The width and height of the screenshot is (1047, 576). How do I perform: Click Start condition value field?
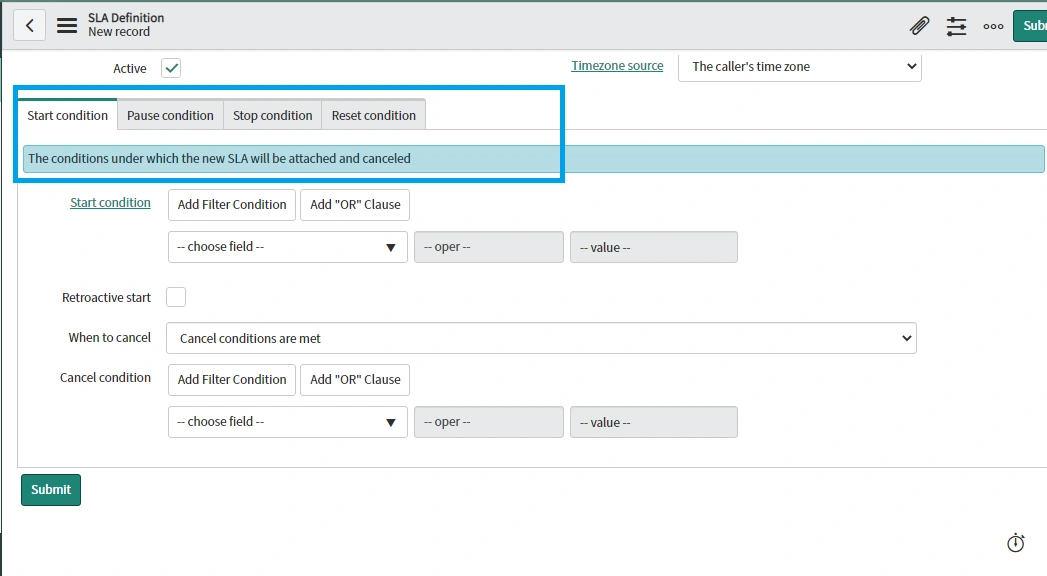pos(654,247)
